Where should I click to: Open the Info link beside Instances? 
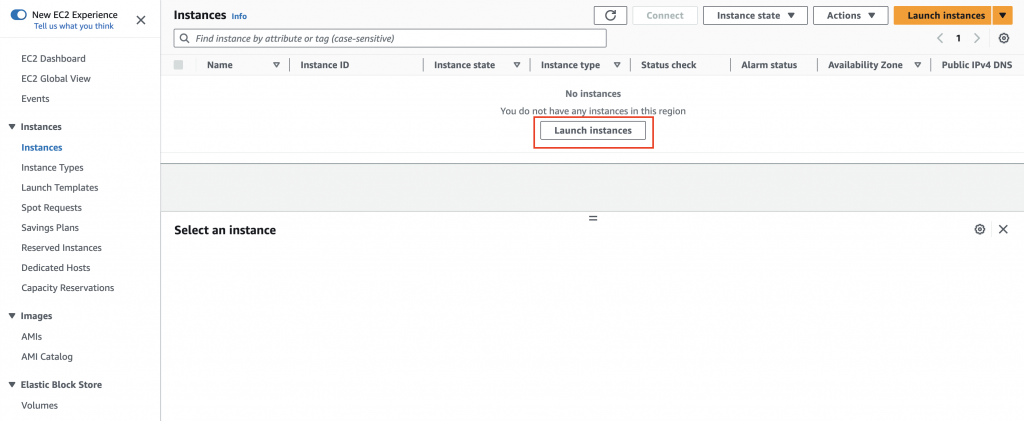[239, 16]
